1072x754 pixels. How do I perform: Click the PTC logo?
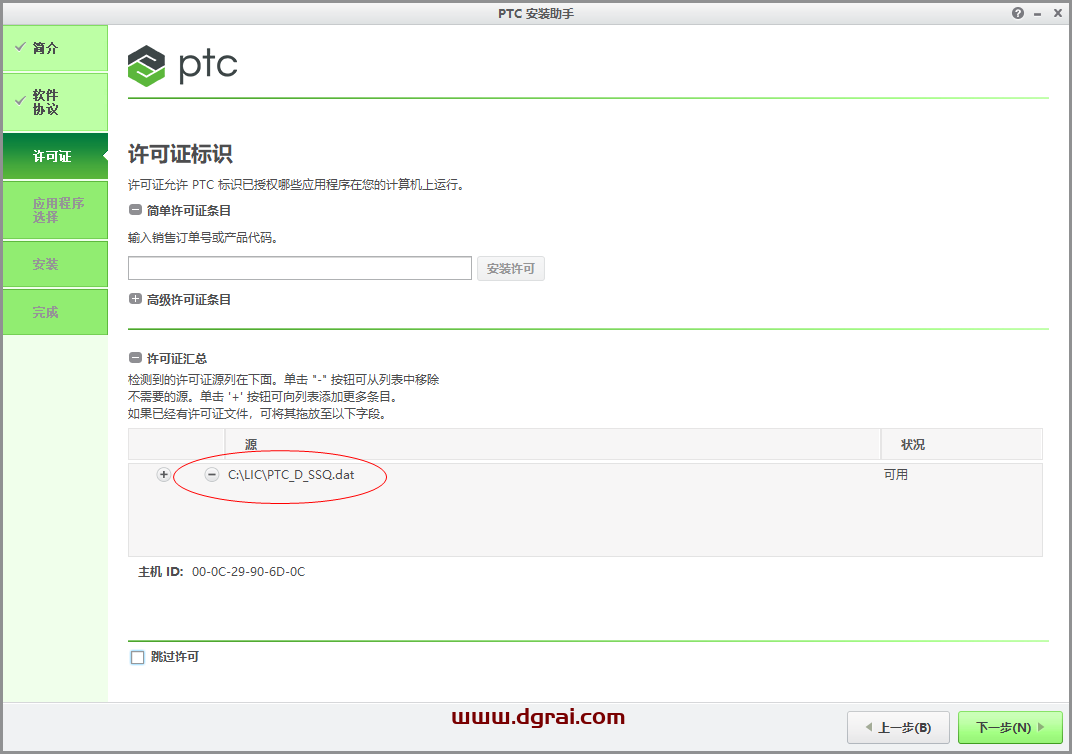coord(183,66)
